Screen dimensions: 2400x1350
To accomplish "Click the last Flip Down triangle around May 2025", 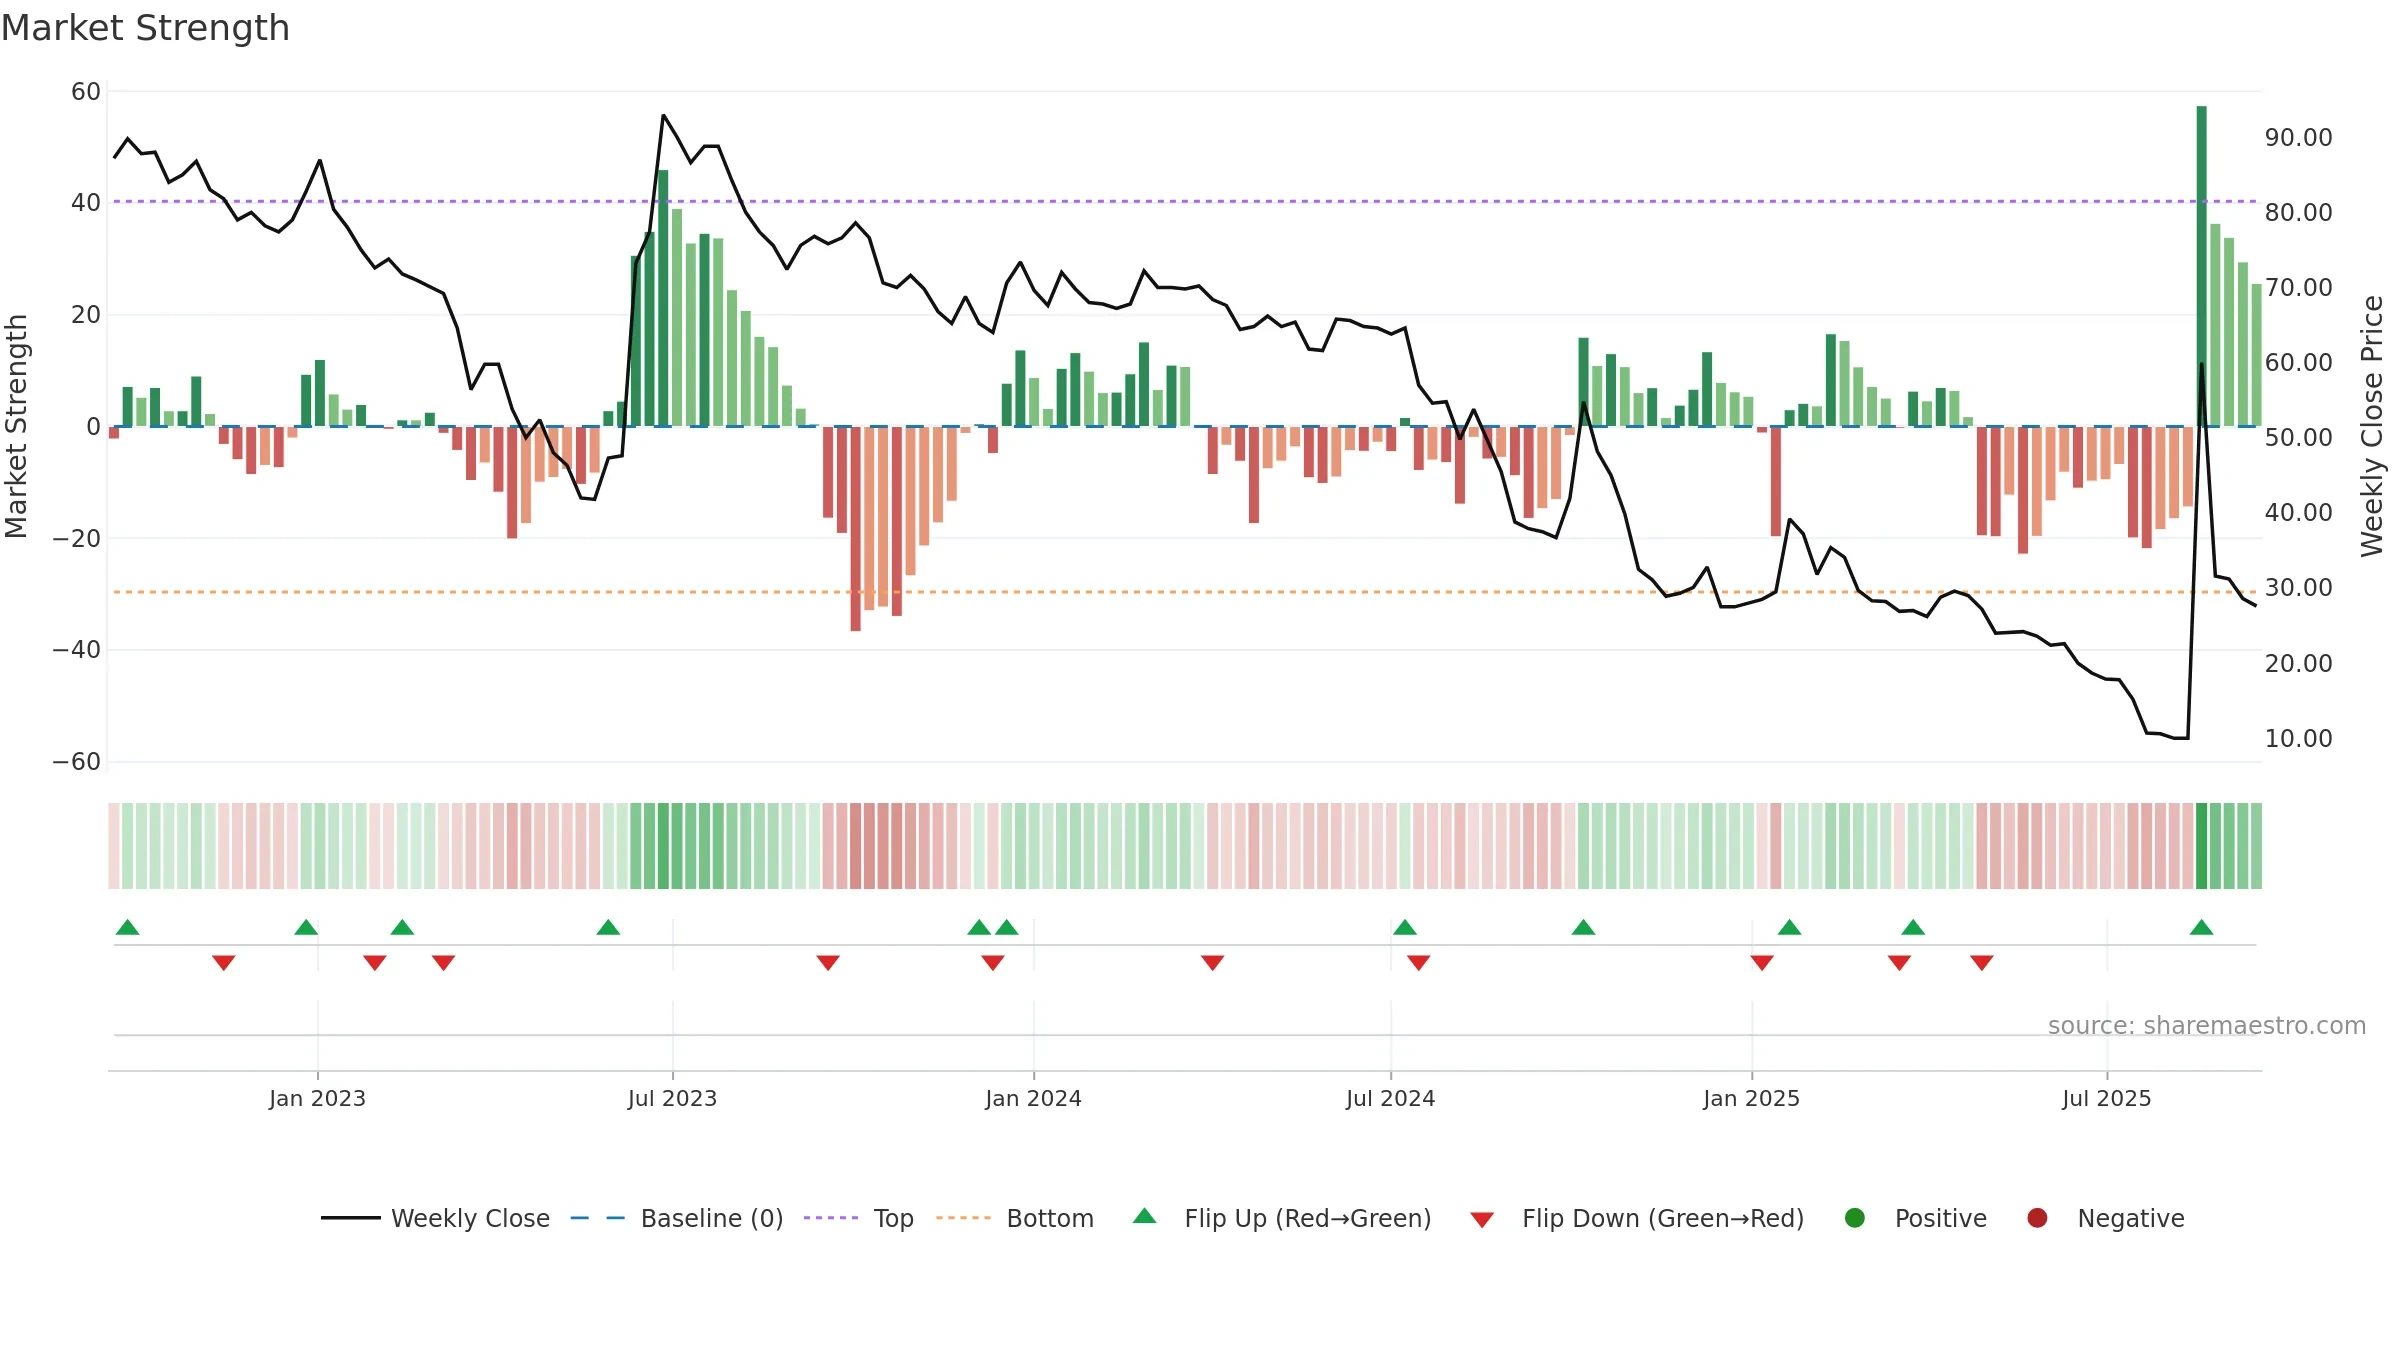I will (x=1982, y=962).
